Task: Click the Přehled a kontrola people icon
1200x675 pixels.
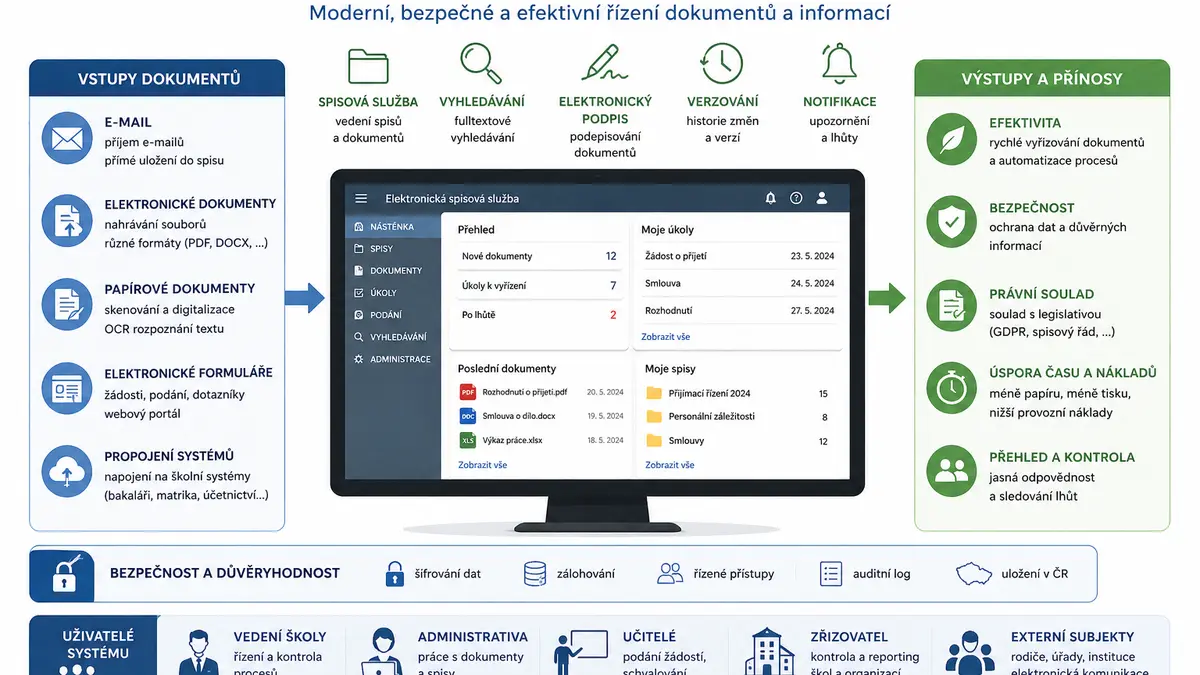Action: (952, 471)
